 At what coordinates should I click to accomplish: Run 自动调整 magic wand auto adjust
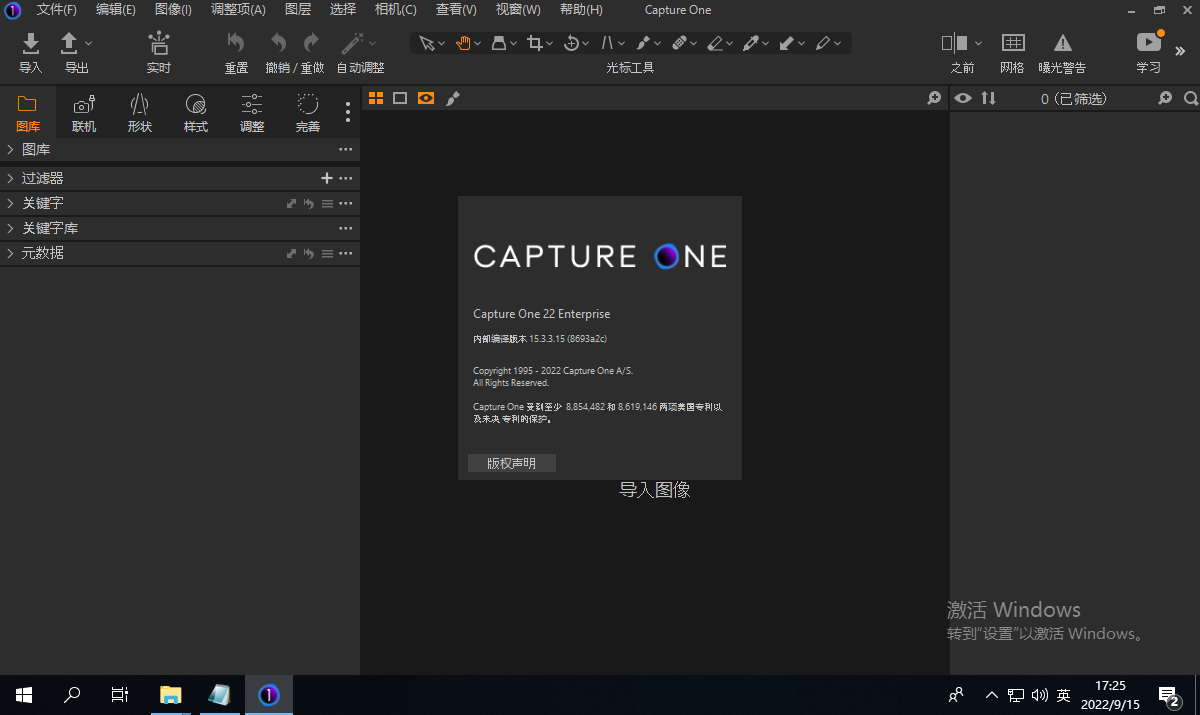352,43
